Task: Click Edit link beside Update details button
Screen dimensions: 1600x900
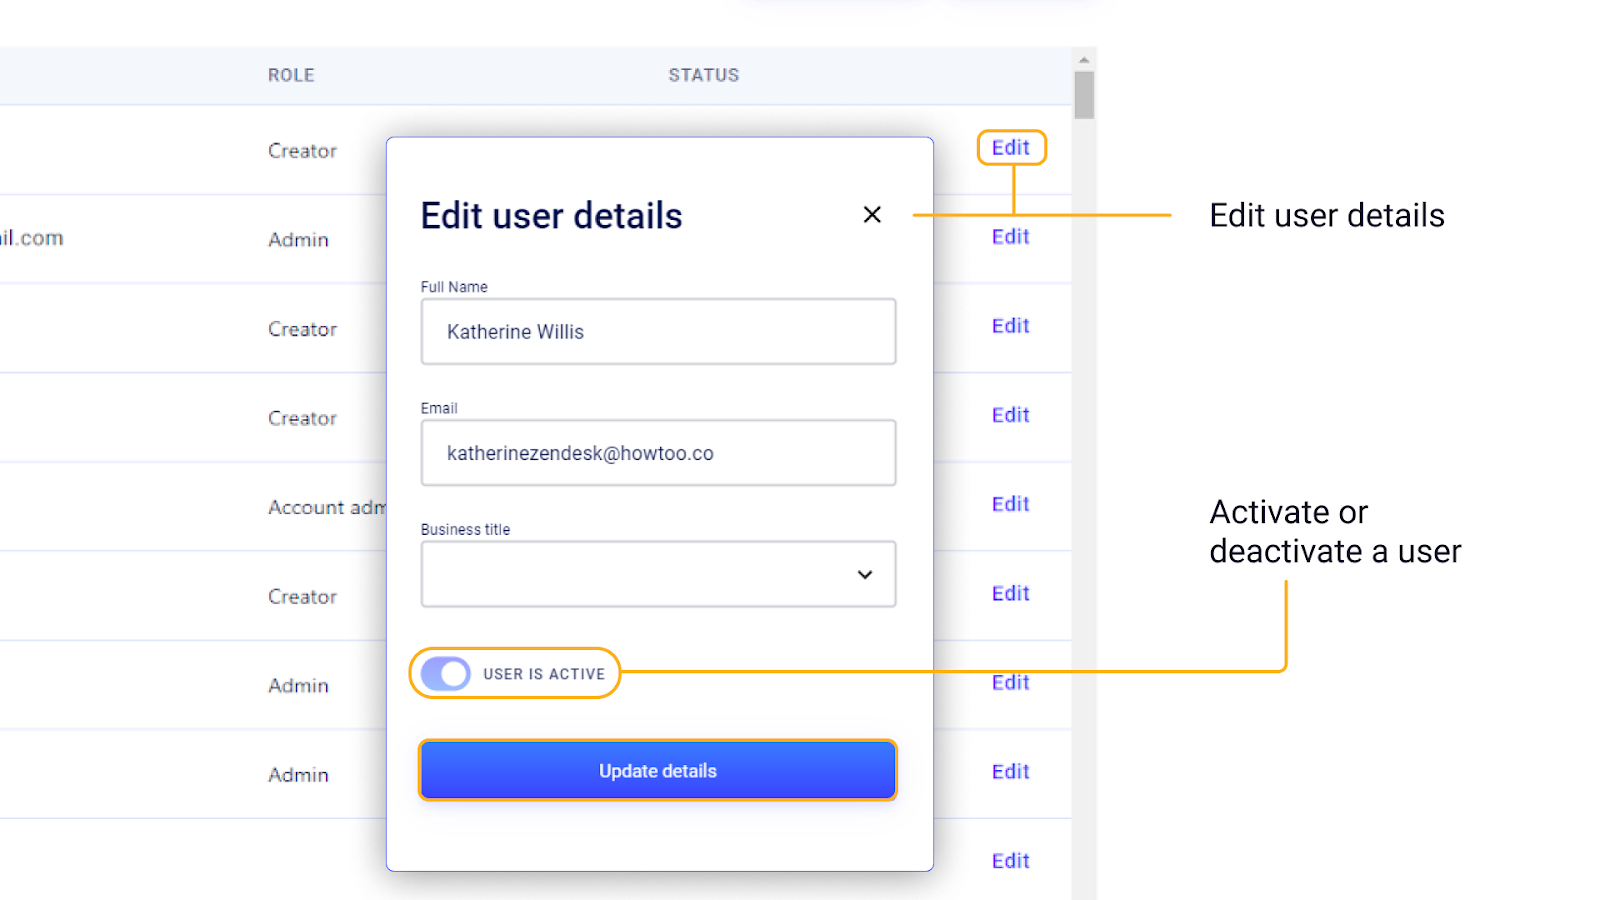Action: tap(1010, 772)
